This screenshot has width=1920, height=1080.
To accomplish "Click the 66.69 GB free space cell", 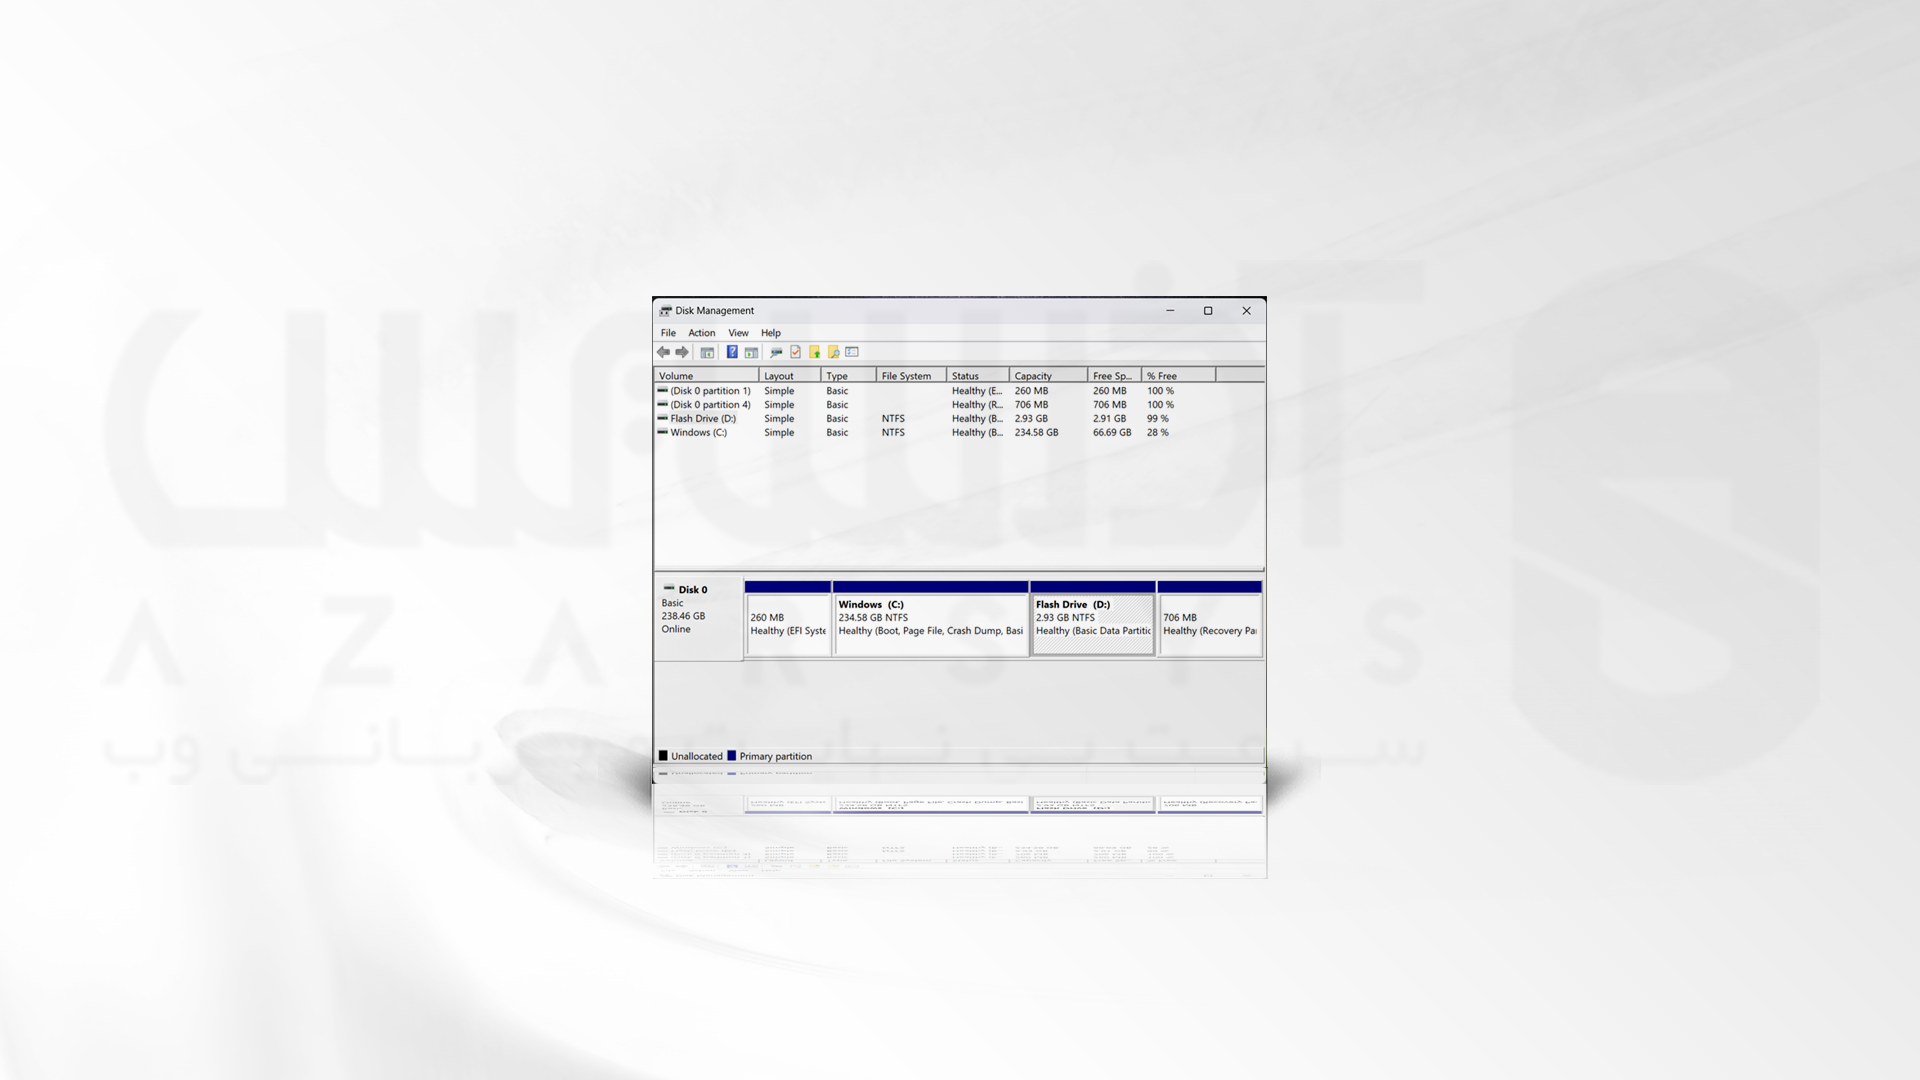I will click(1112, 433).
